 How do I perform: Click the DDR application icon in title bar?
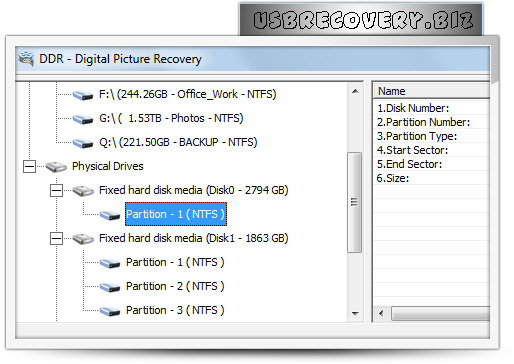[x=26, y=59]
